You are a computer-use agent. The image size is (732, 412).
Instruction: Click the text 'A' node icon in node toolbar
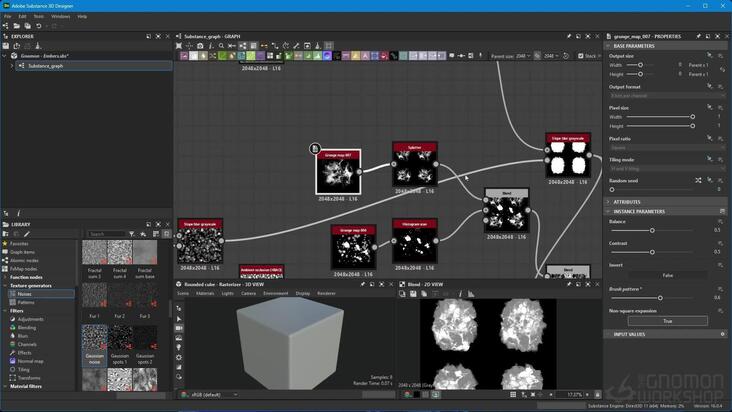[x=365, y=56]
